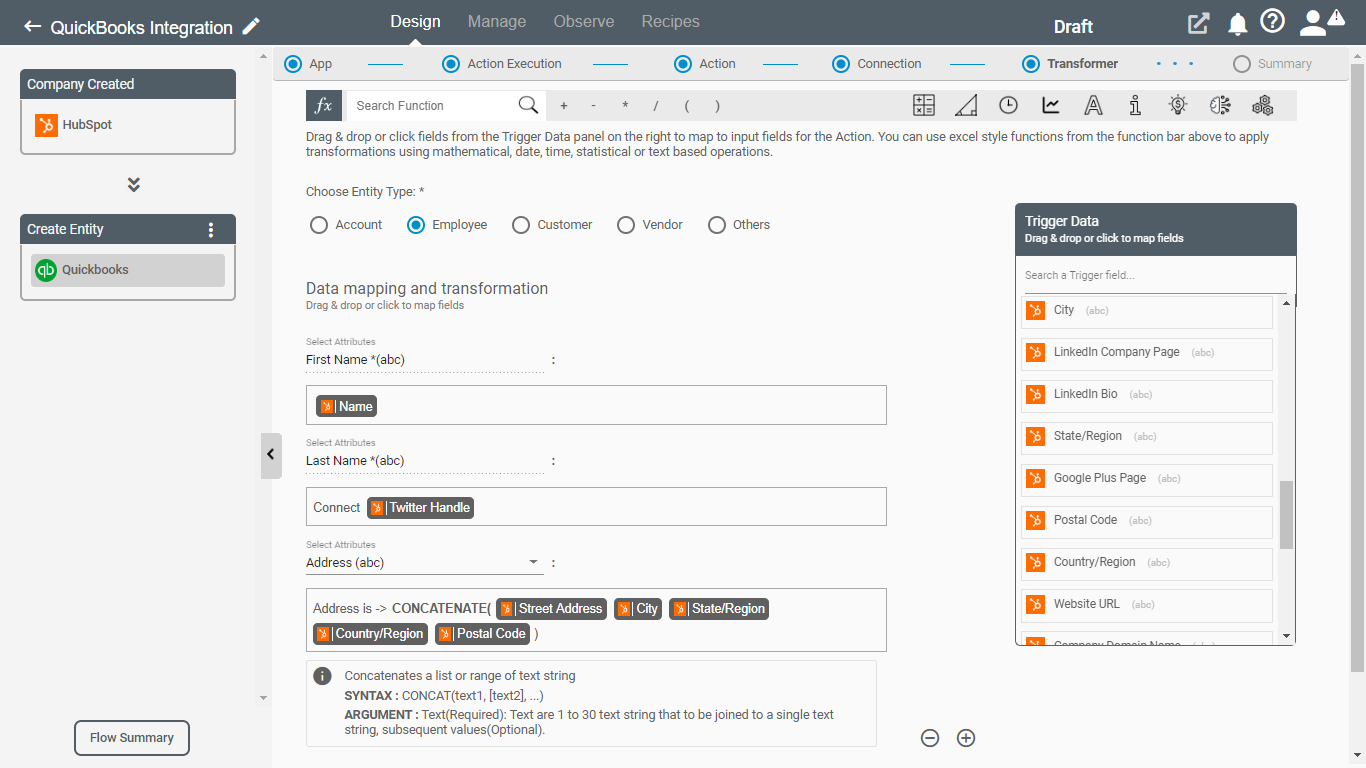Open the external link icon in header
1366x768 pixels.
click(x=1198, y=24)
